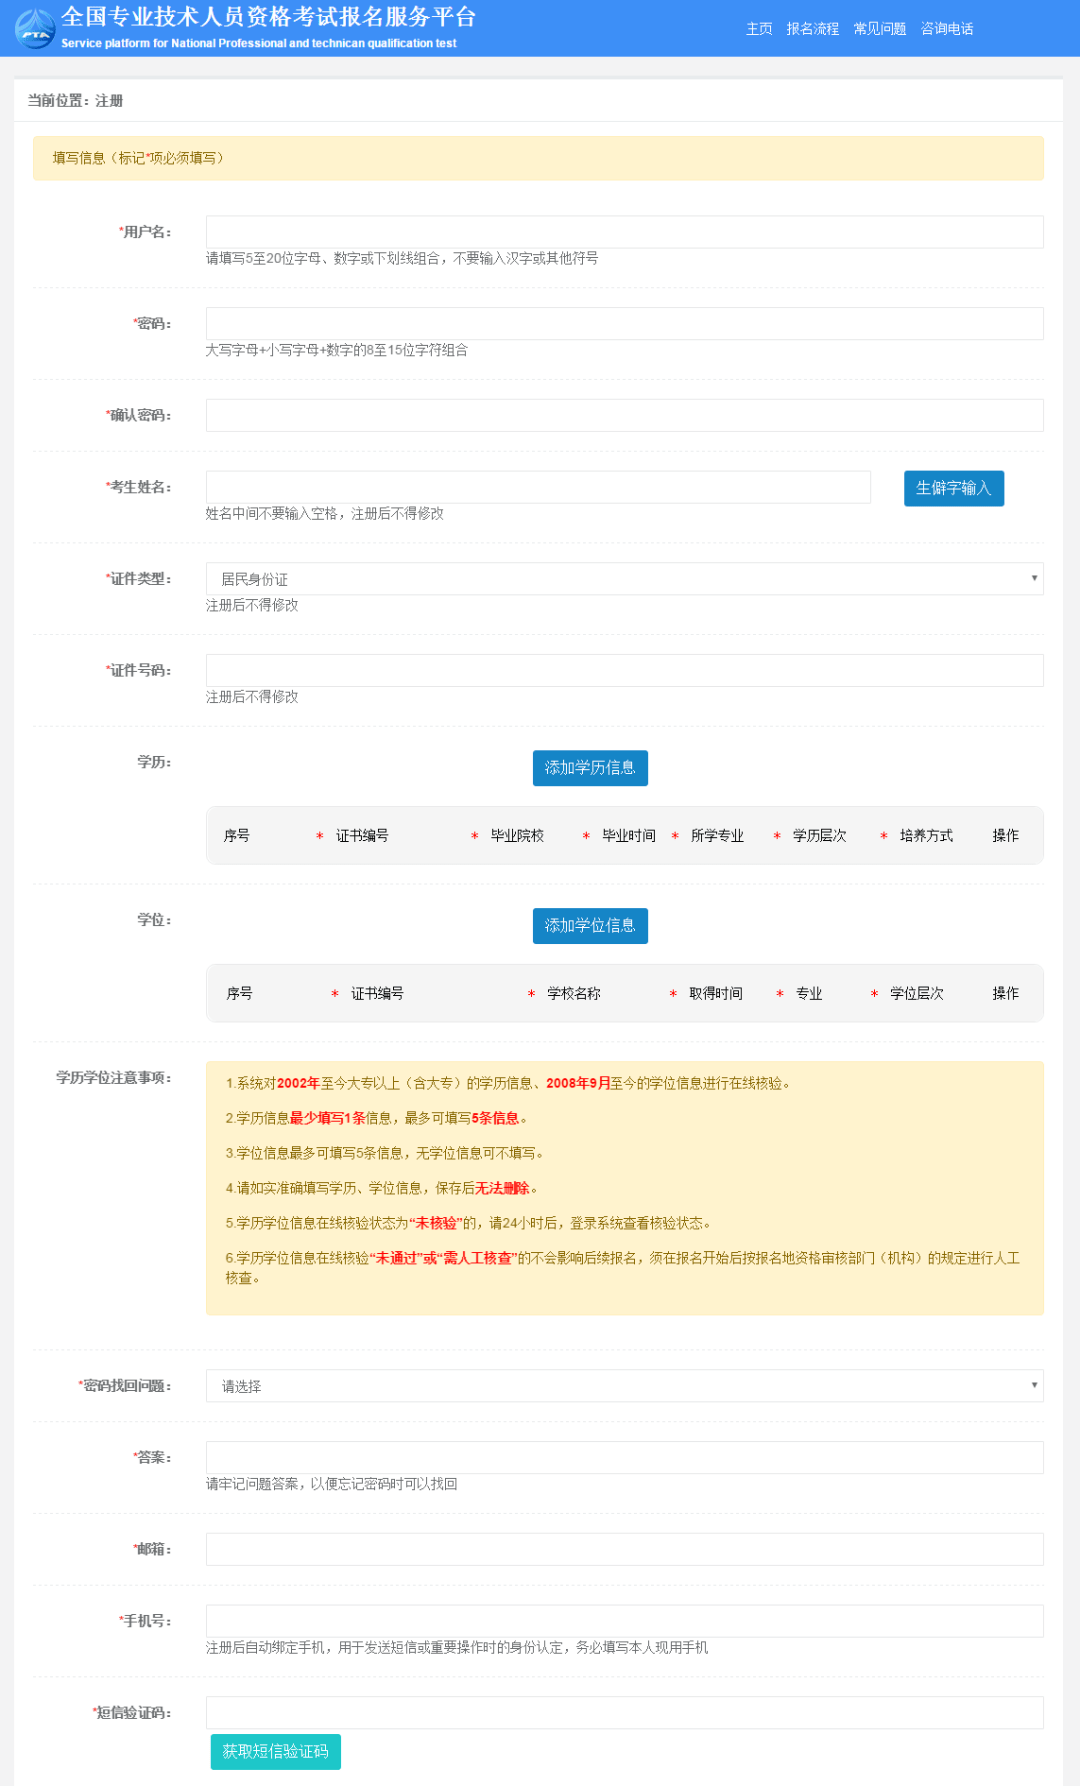Focus the 确认密码 input field
This screenshot has width=1080, height=1786.
(x=624, y=415)
